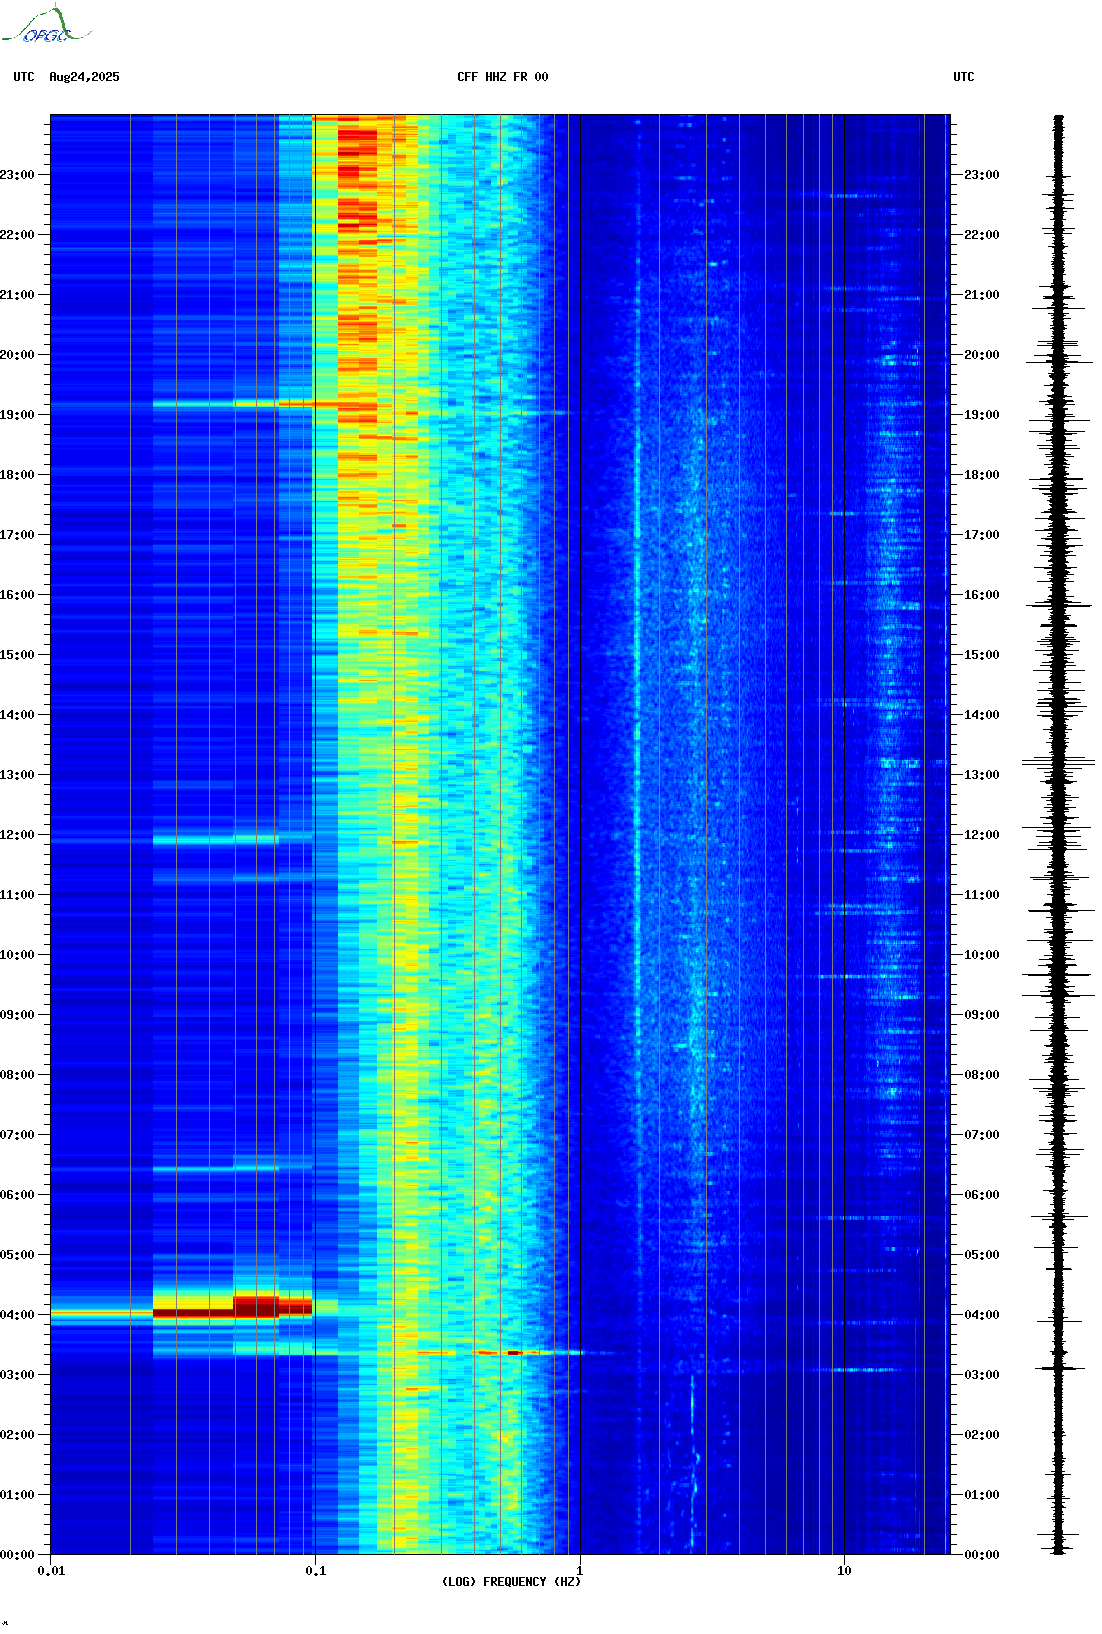Click 00:00 on the right time axis
1102x1634 pixels.
pos(982,1555)
